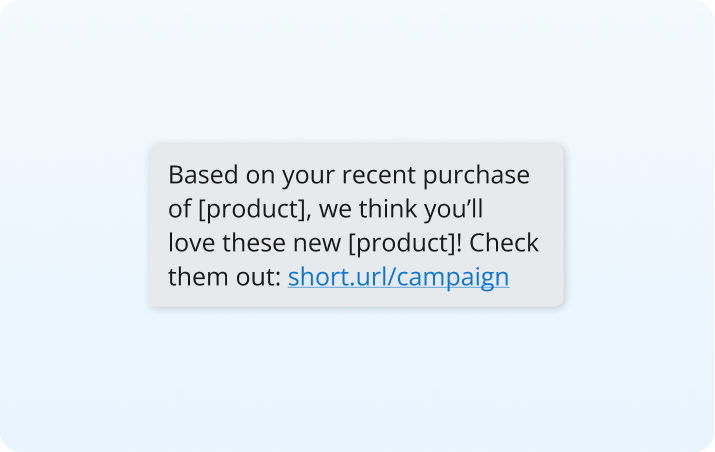Image resolution: width=715 pixels, height=452 pixels.
Task: Open the short.url/campaign link
Action: [398, 277]
